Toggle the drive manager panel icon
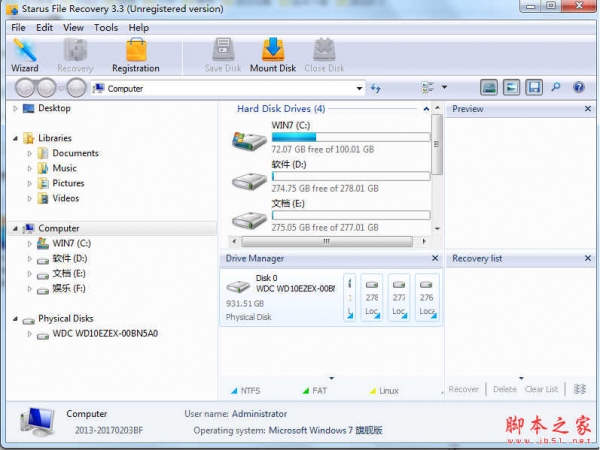 click(489, 88)
